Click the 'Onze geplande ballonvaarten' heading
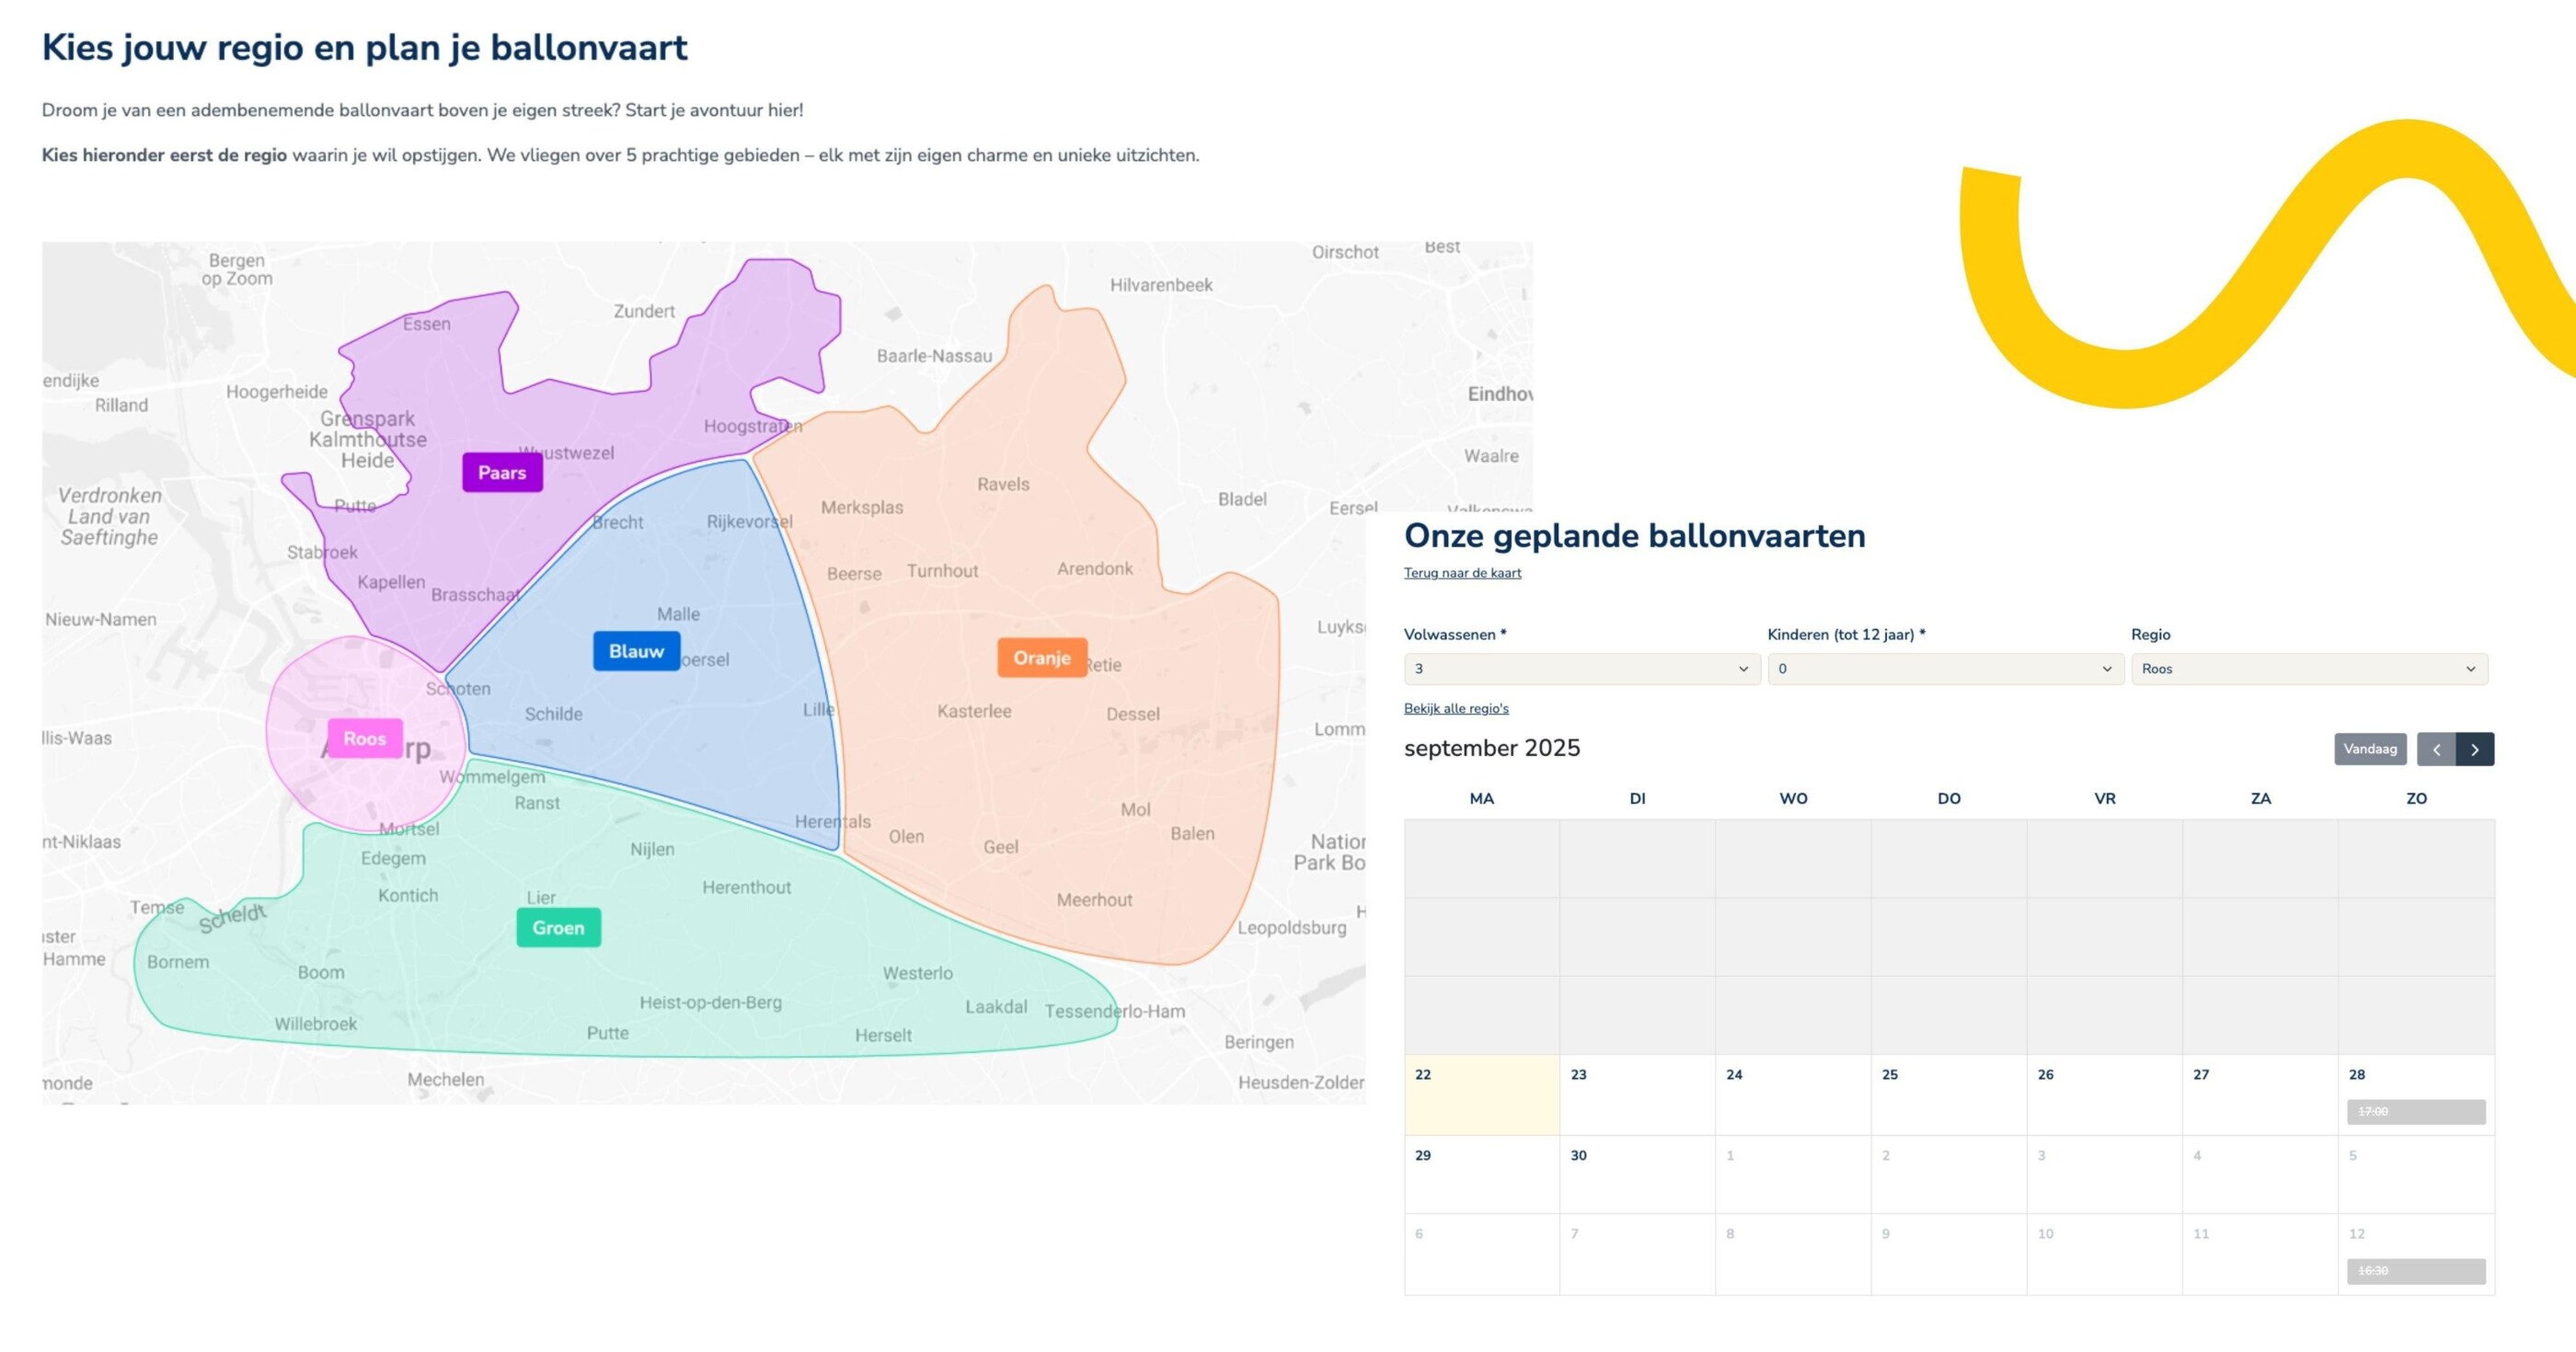 tap(1635, 536)
